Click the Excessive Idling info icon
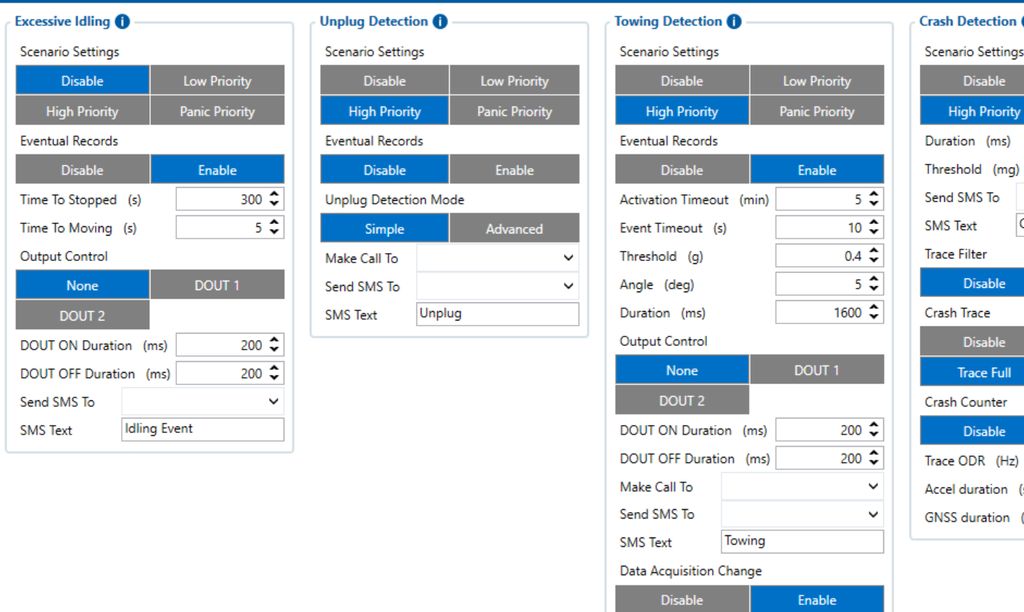This screenshot has height=612, width=1024. point(122,22)
